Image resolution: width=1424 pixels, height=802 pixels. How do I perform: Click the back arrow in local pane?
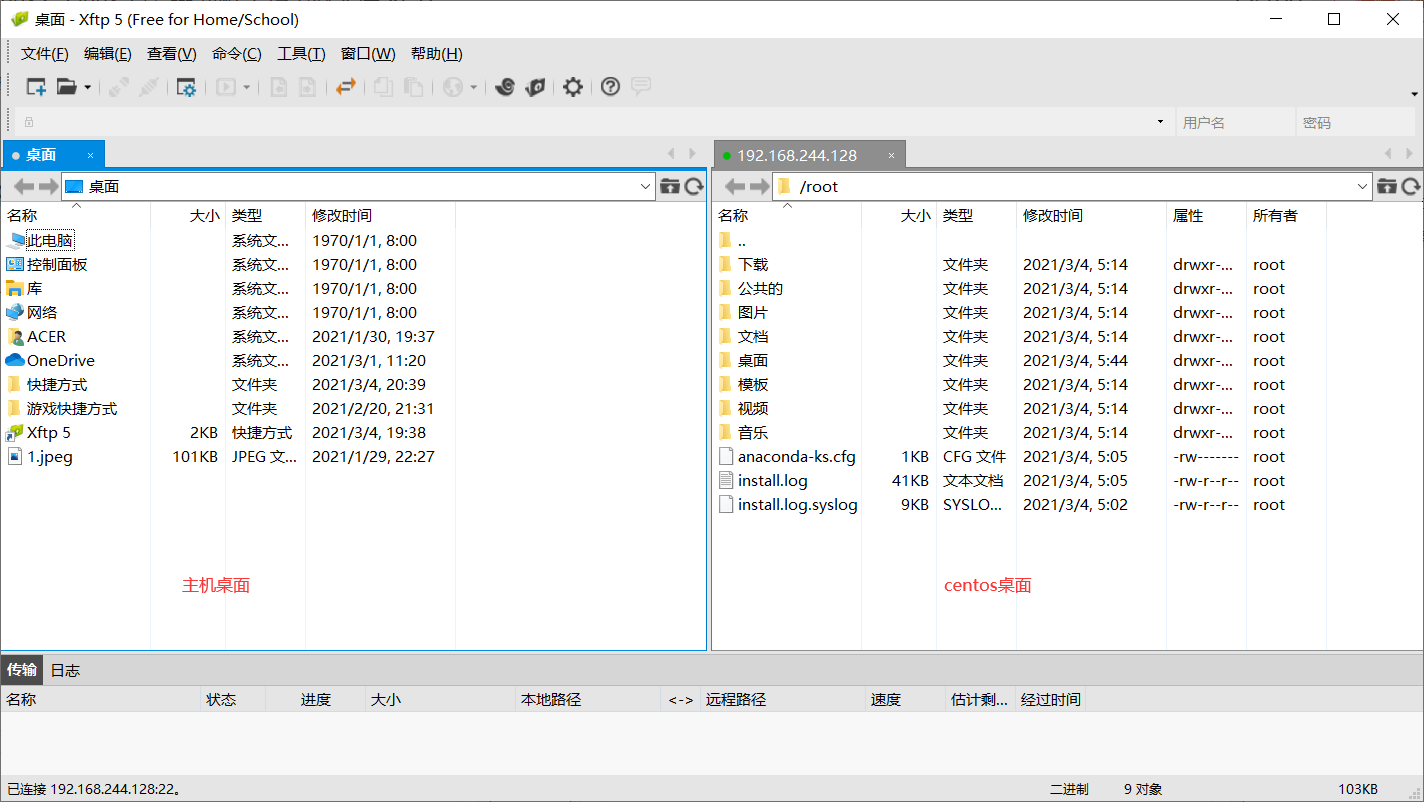click(24, 186)
